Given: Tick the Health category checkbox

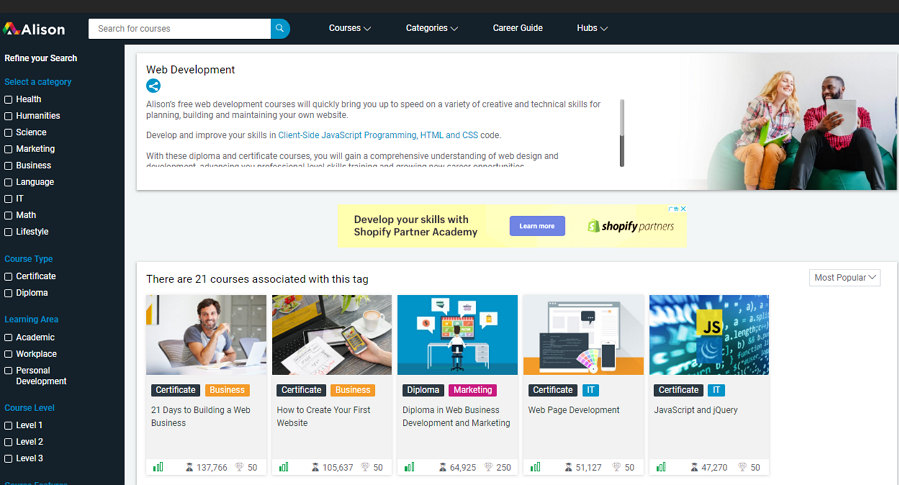Looking at the screenshot, I should (8, 100).
